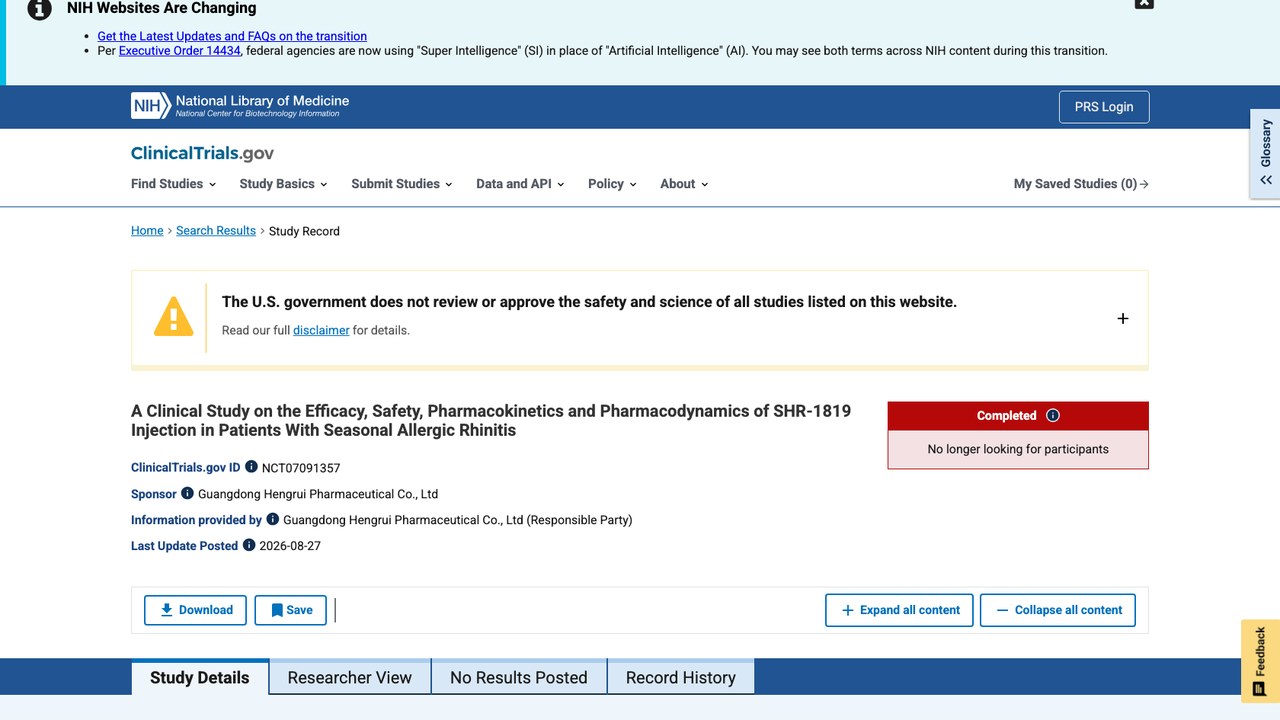Image resolution: width=1280 pixels, height=720 pixels.
Task: Switch to the Record History tab
Action: point(681,677)
